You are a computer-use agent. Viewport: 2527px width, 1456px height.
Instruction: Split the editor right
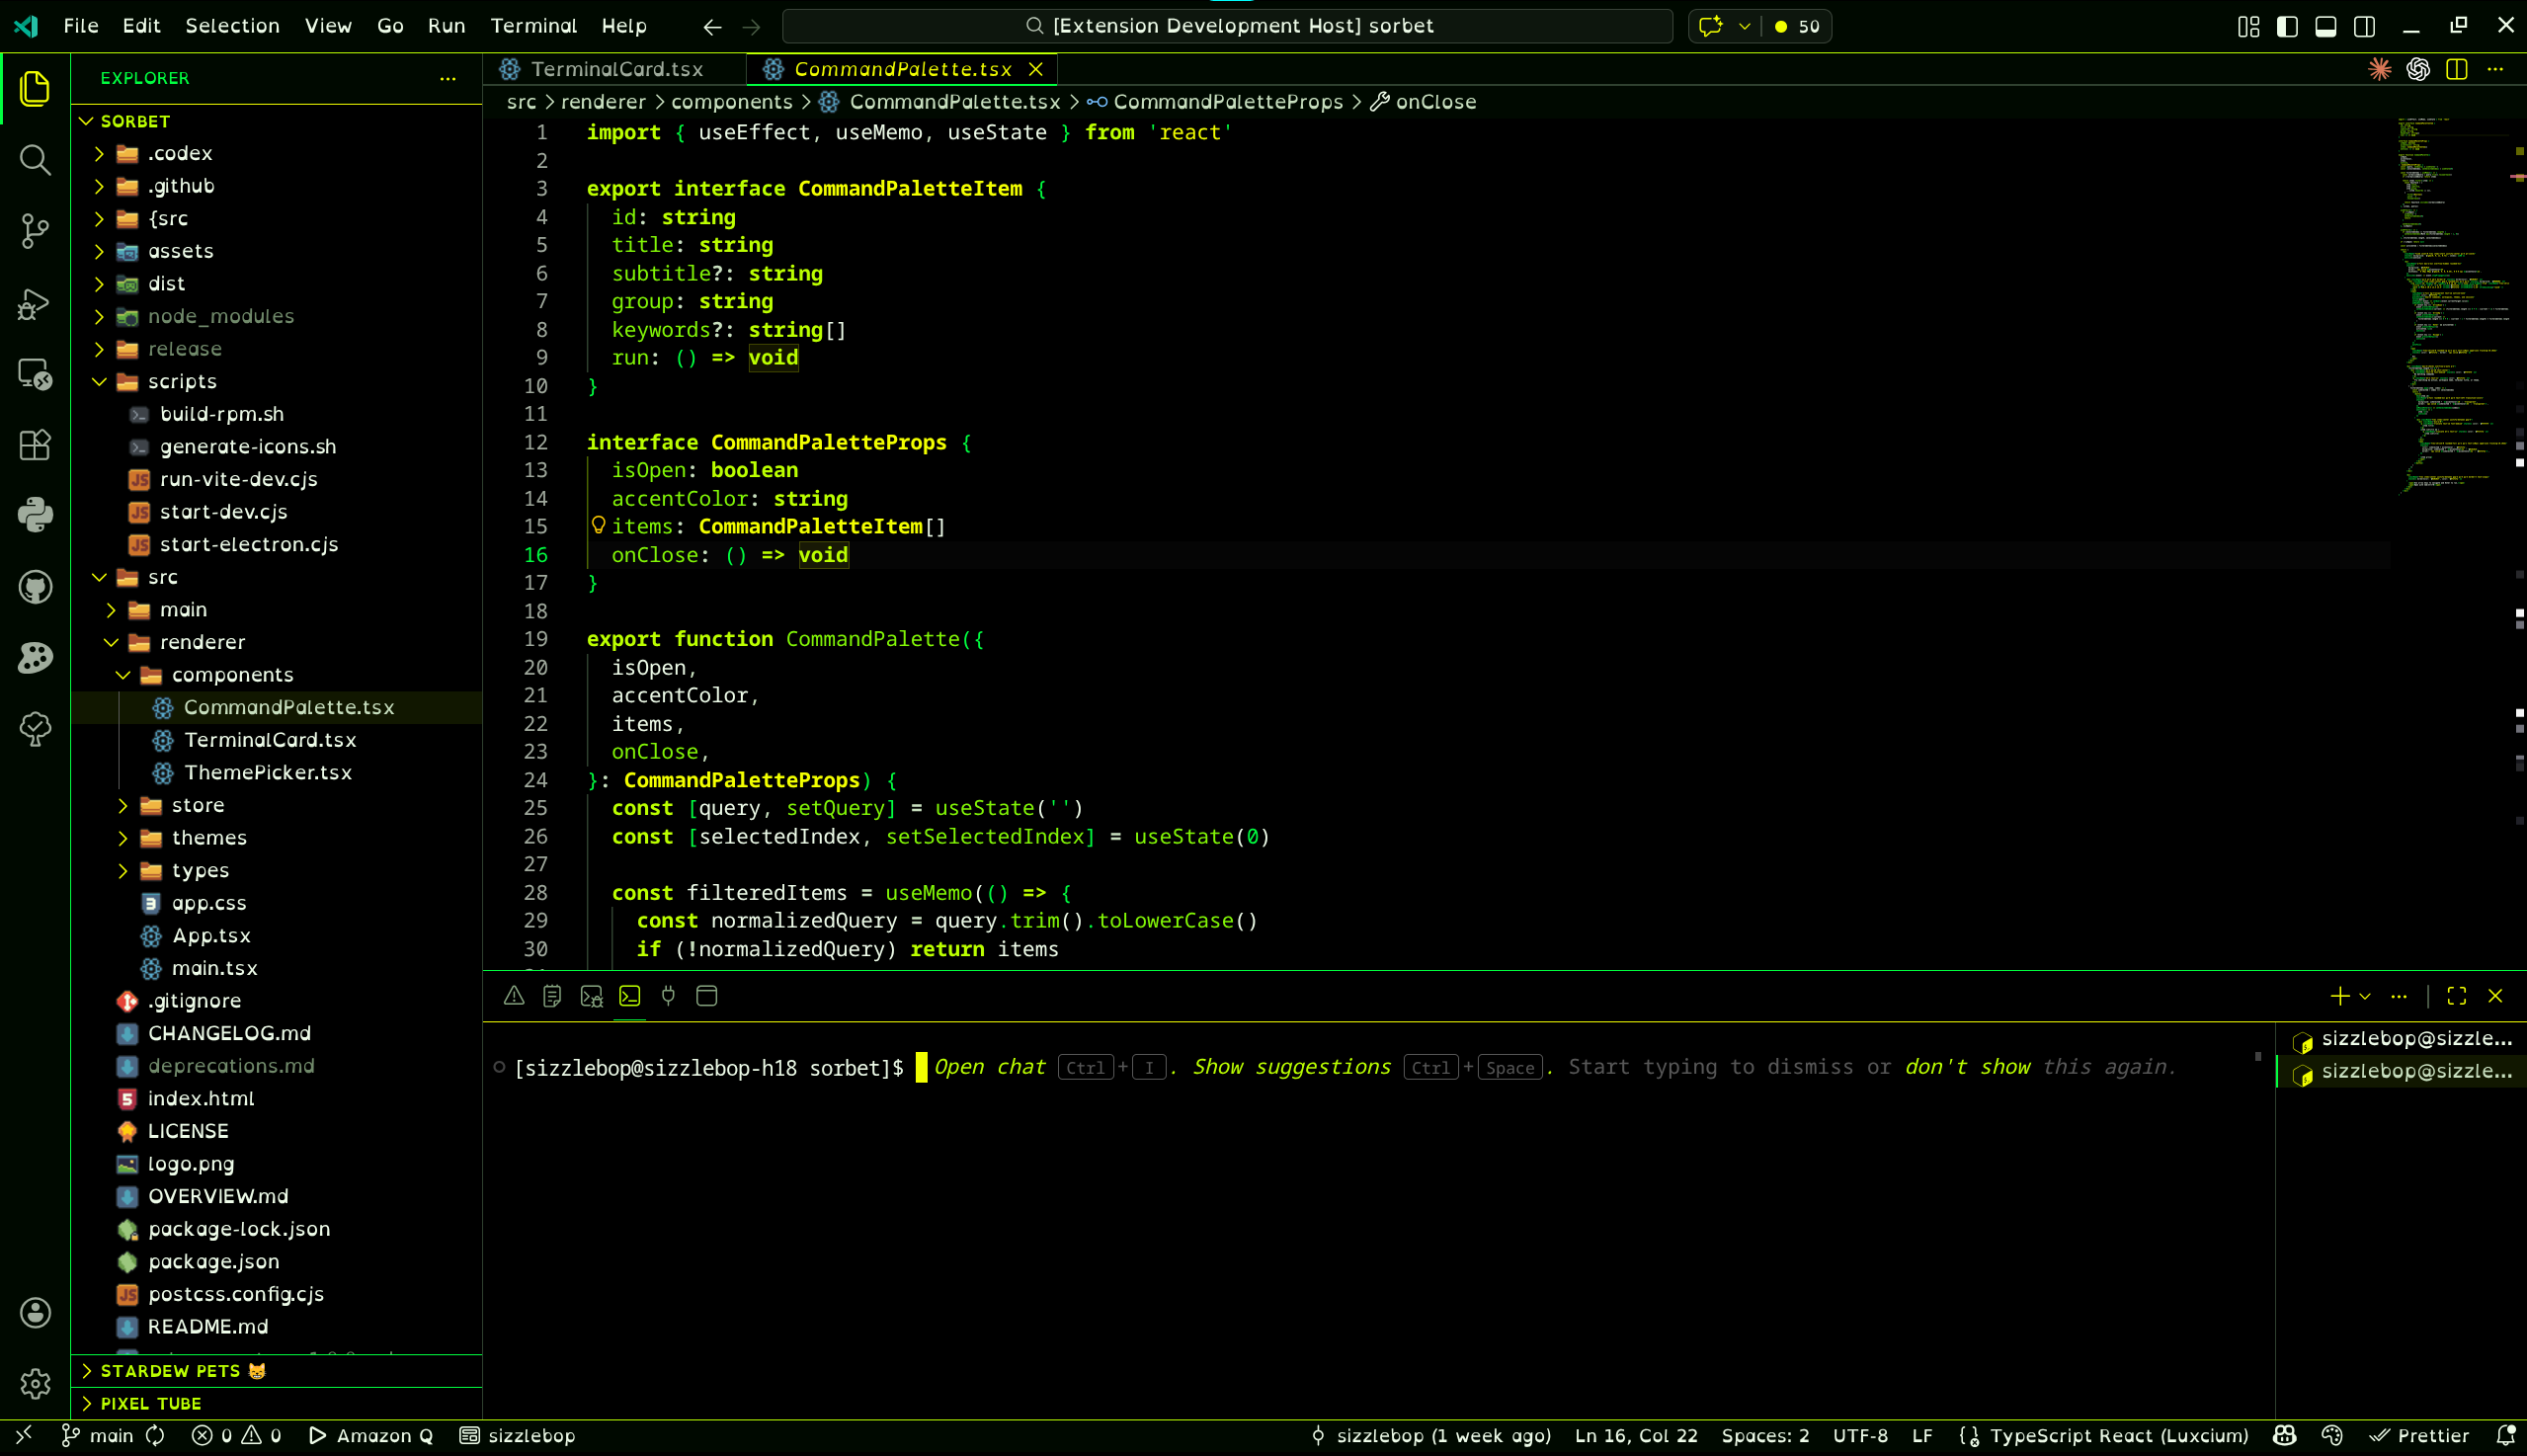pyautogui.click(x=2457, y=69)
